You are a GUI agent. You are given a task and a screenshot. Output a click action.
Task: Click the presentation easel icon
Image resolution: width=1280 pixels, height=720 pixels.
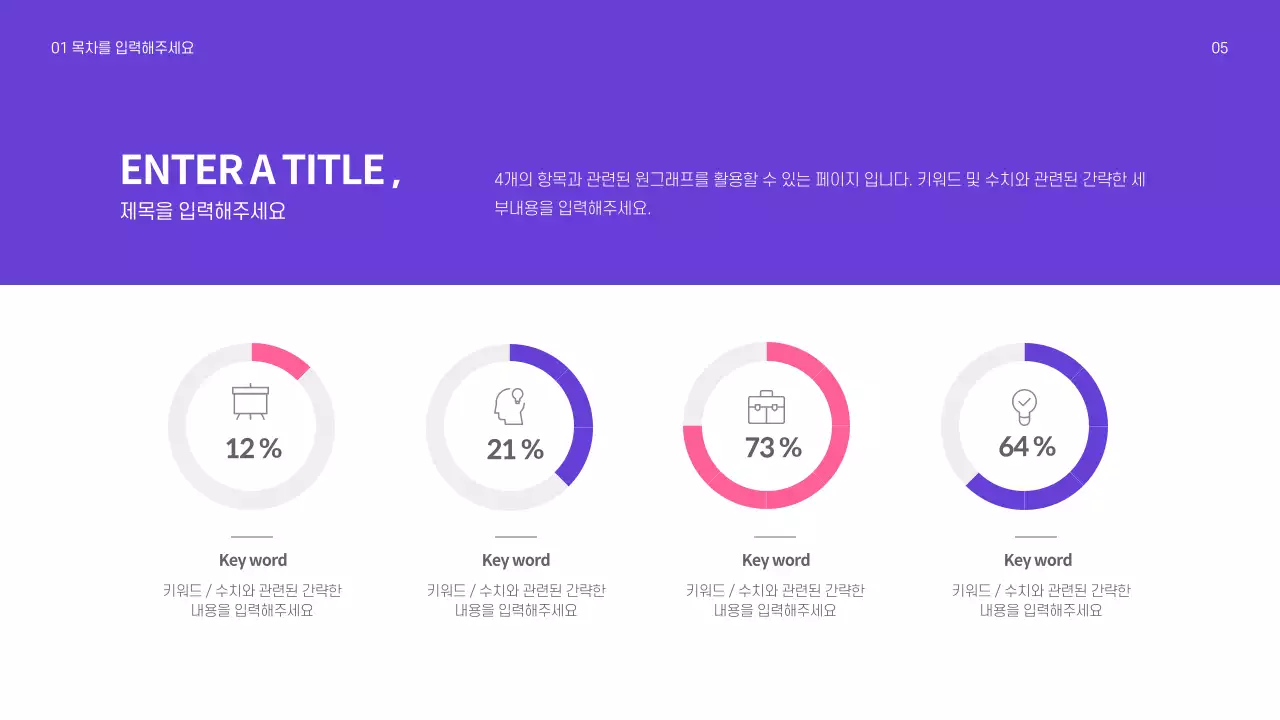point(250,401)
